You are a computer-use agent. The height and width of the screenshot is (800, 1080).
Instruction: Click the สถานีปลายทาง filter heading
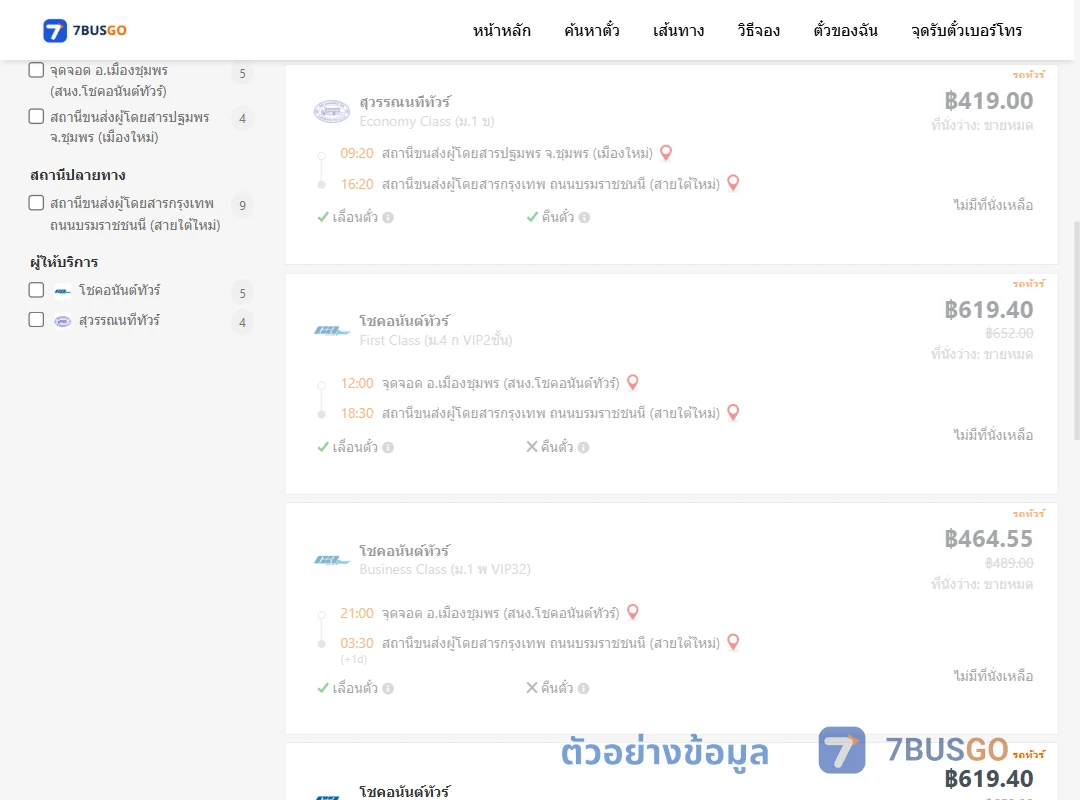tap(78, 175)
